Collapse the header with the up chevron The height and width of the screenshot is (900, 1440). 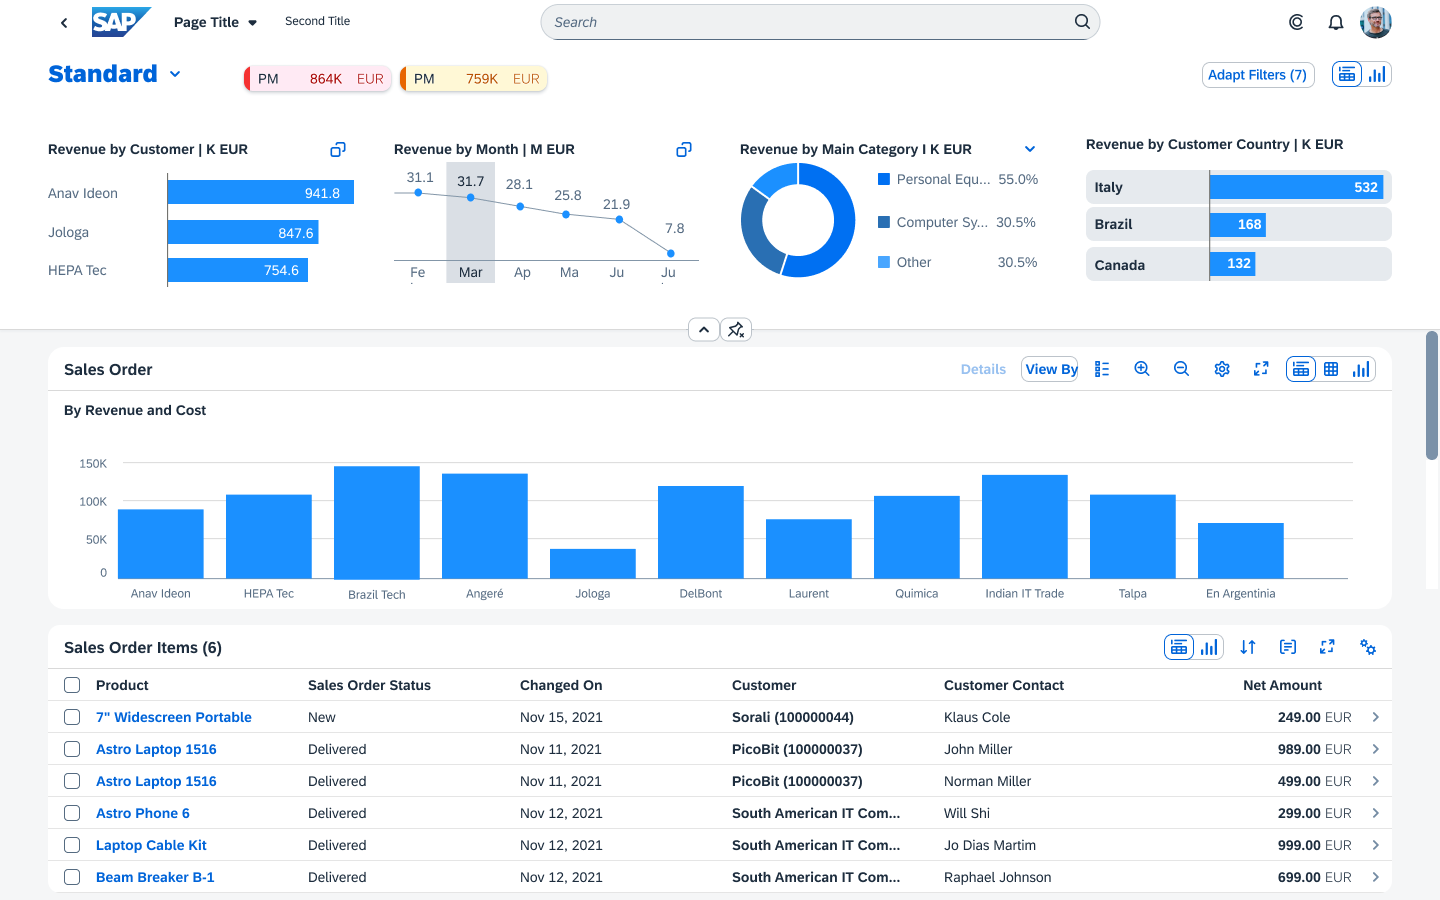pyautogui.click(x=704, y=329)
